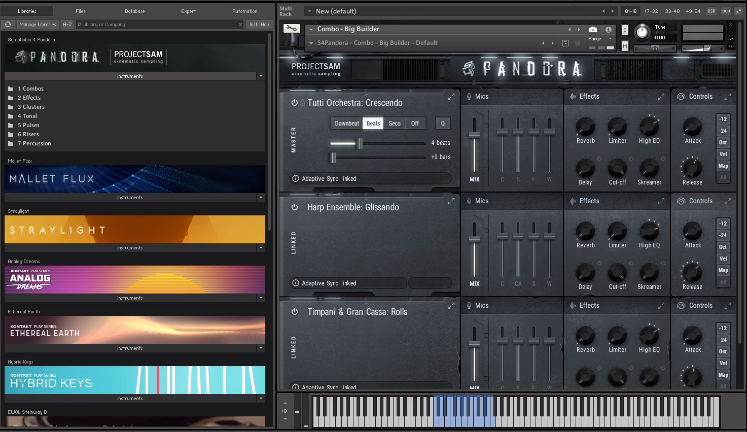
Task: Adjust the +0 bars slider in Tutti Orchestra
Action: (333, 157)
